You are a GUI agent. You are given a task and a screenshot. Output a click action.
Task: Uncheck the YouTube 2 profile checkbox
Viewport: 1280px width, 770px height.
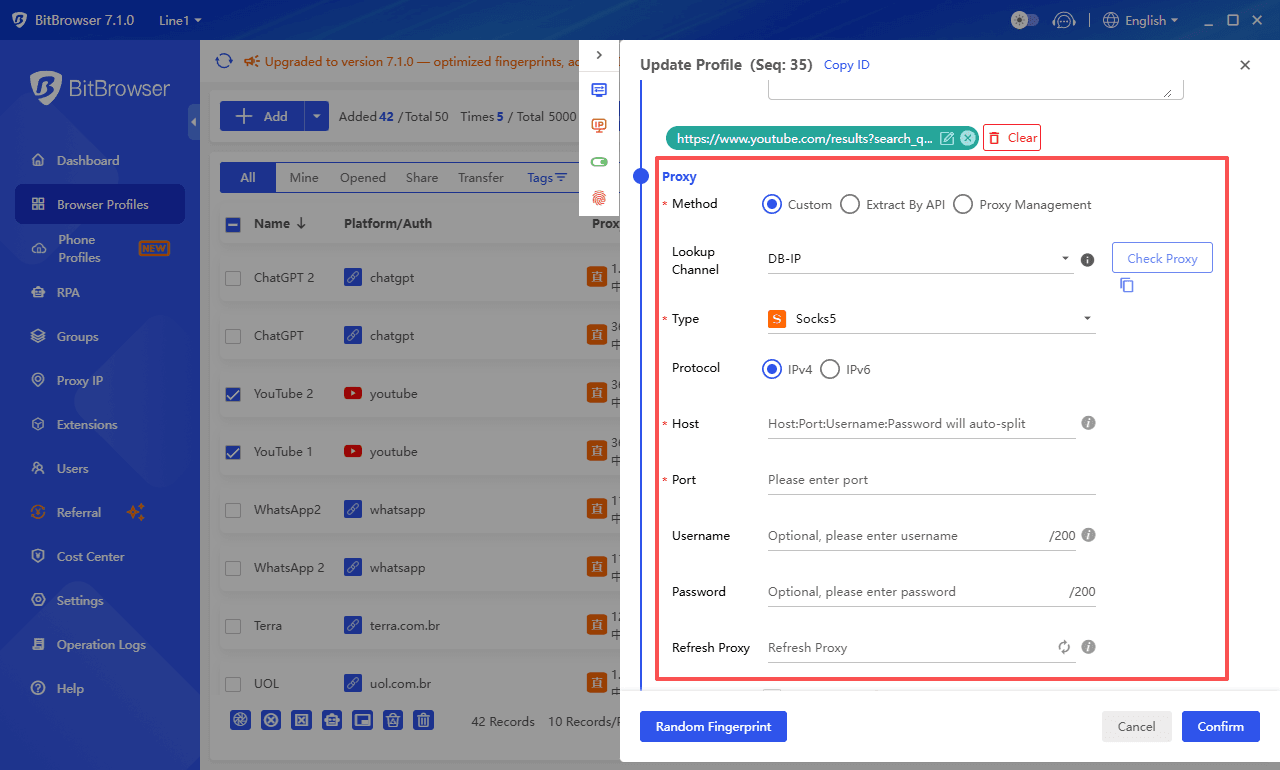233,393
